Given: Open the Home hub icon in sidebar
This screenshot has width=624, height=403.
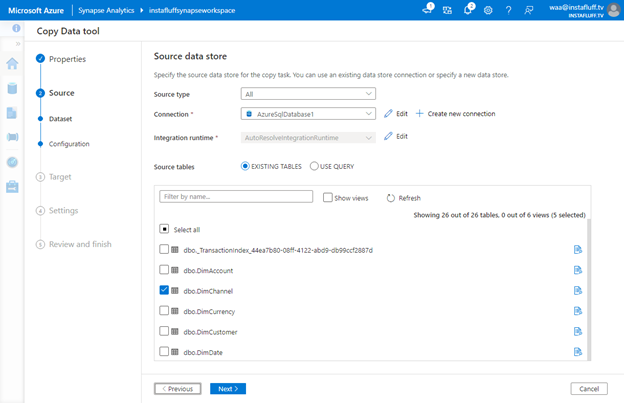Looking at the screenshot, I should tap(12, 64).
